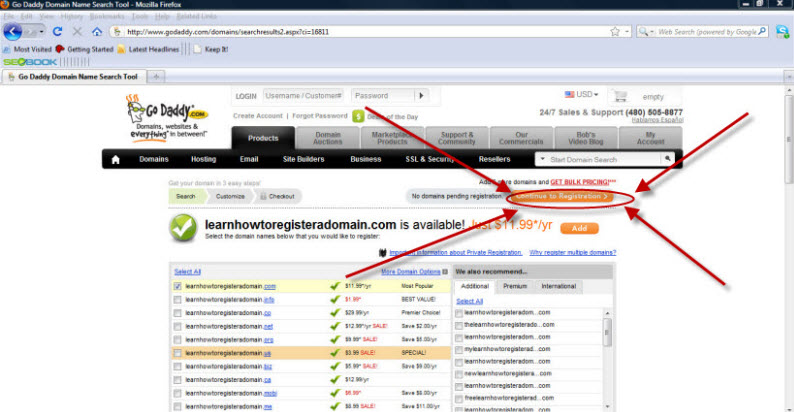This screenshot has height=412, width=794.
Task: Check the learnhowtoregisteradomain.ca box
Action: click(x=177, y=380)
